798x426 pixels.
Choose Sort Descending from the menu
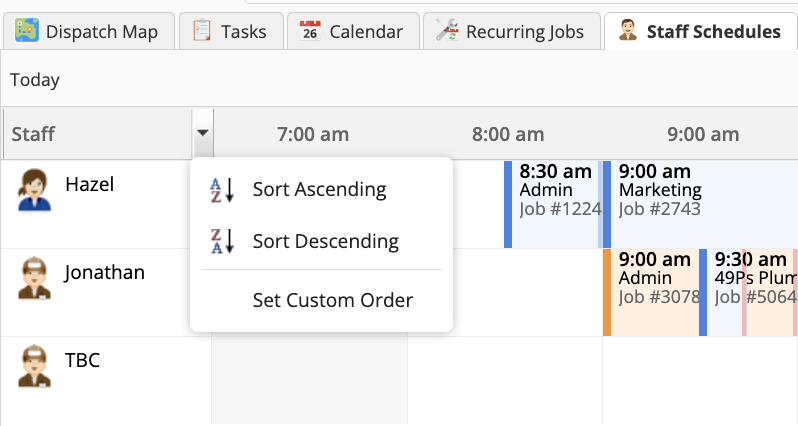[325, 242]
